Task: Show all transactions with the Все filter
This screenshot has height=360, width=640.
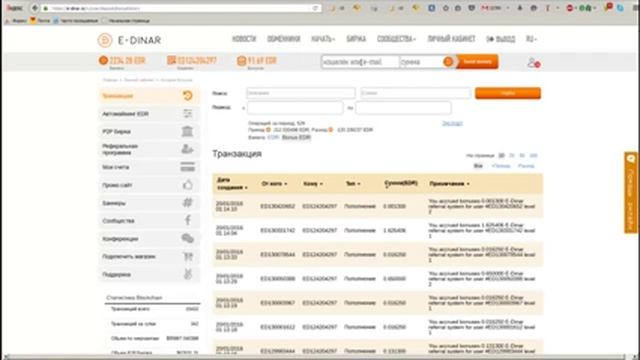Action: (478, 166)
